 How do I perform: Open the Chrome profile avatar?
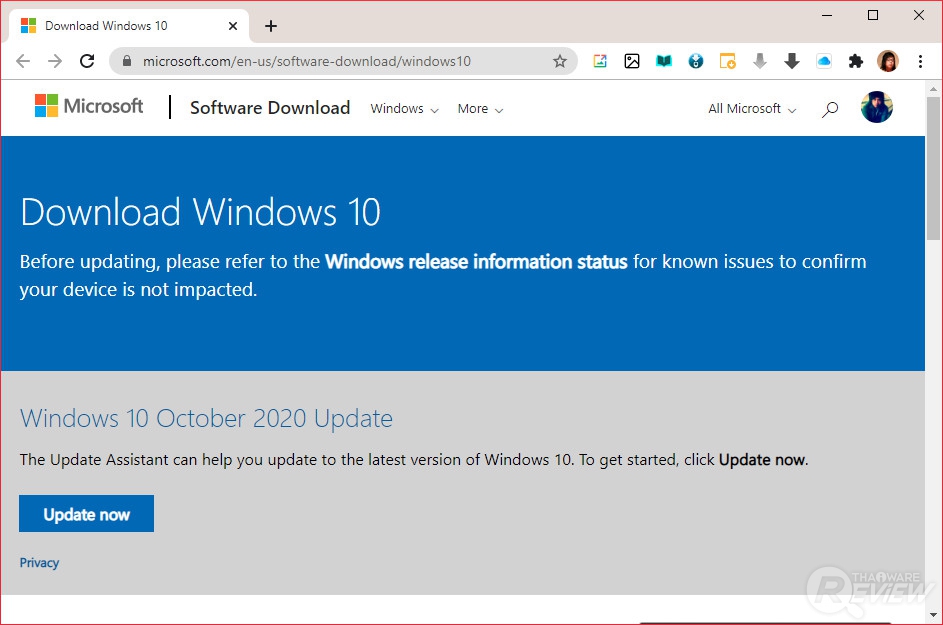pyautogui.click(x=888, y=61)
